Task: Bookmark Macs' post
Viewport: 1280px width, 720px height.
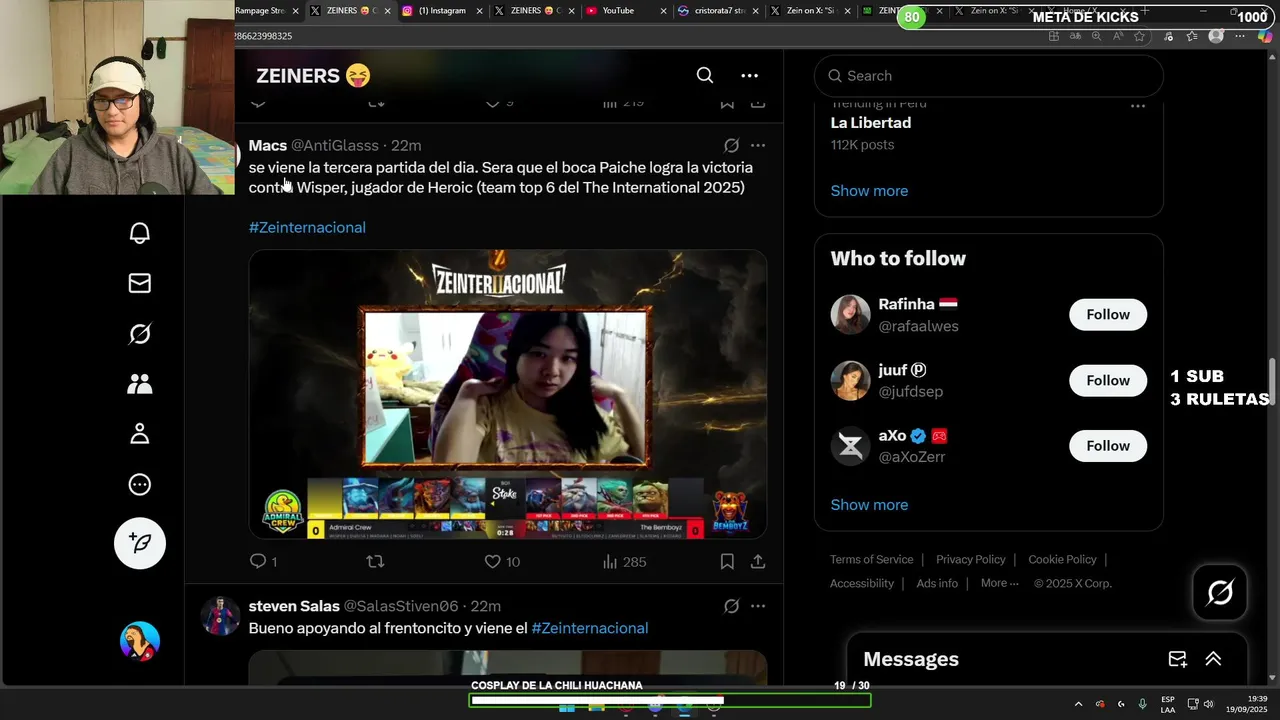Action: tap(727, 562)
